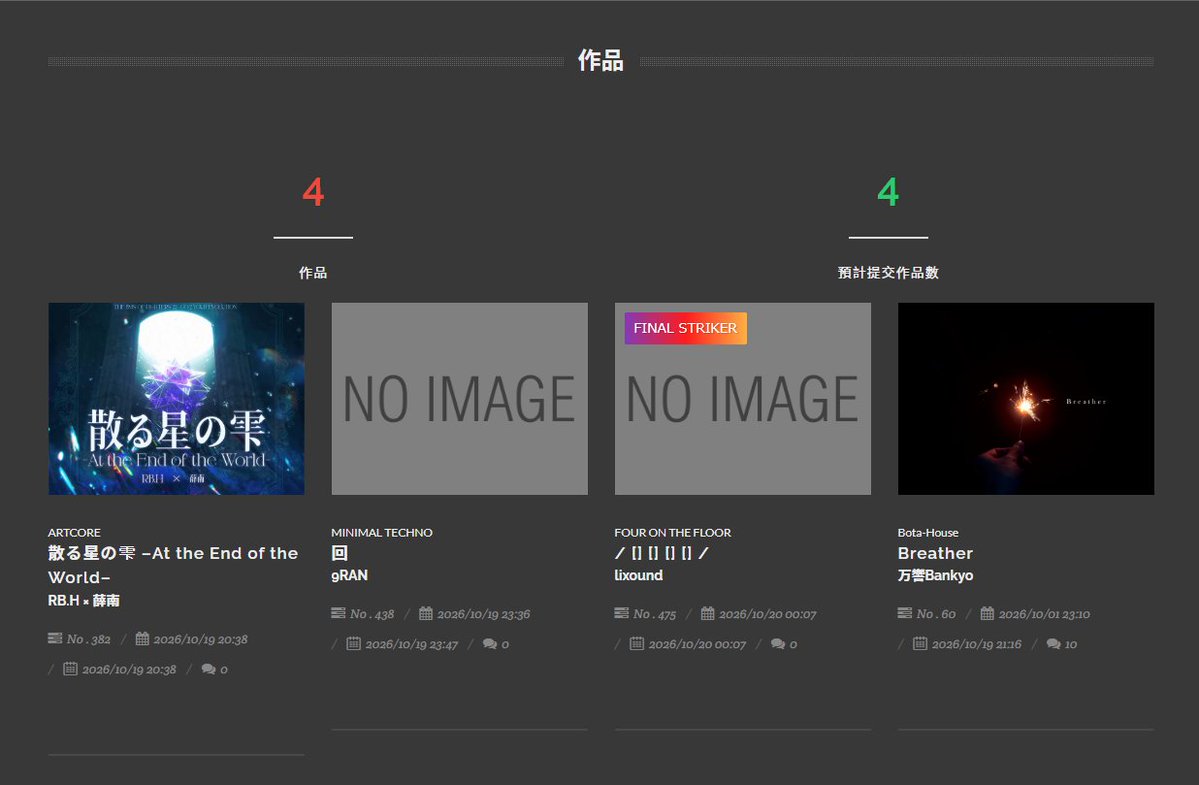Open the 散る星の雫 –At the End of the World– title

[173, 565]
